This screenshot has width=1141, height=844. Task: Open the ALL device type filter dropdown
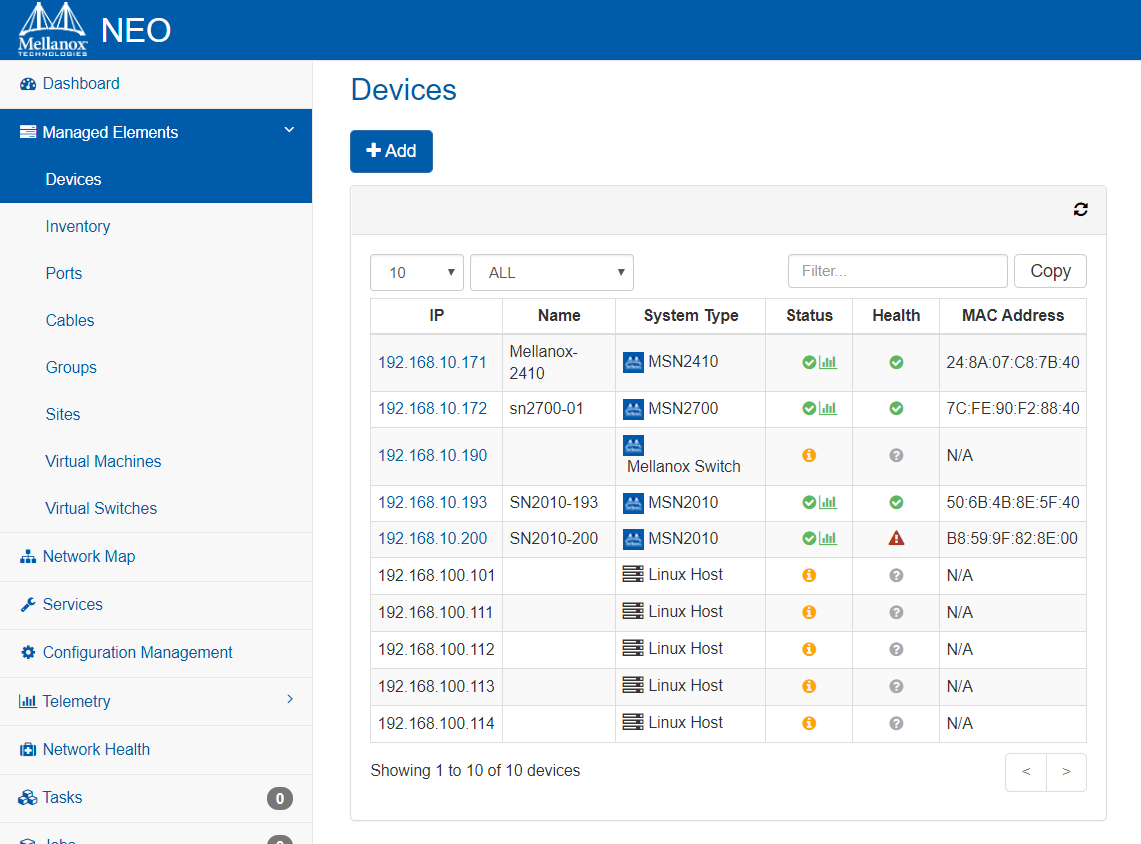[x=552, y=273]
